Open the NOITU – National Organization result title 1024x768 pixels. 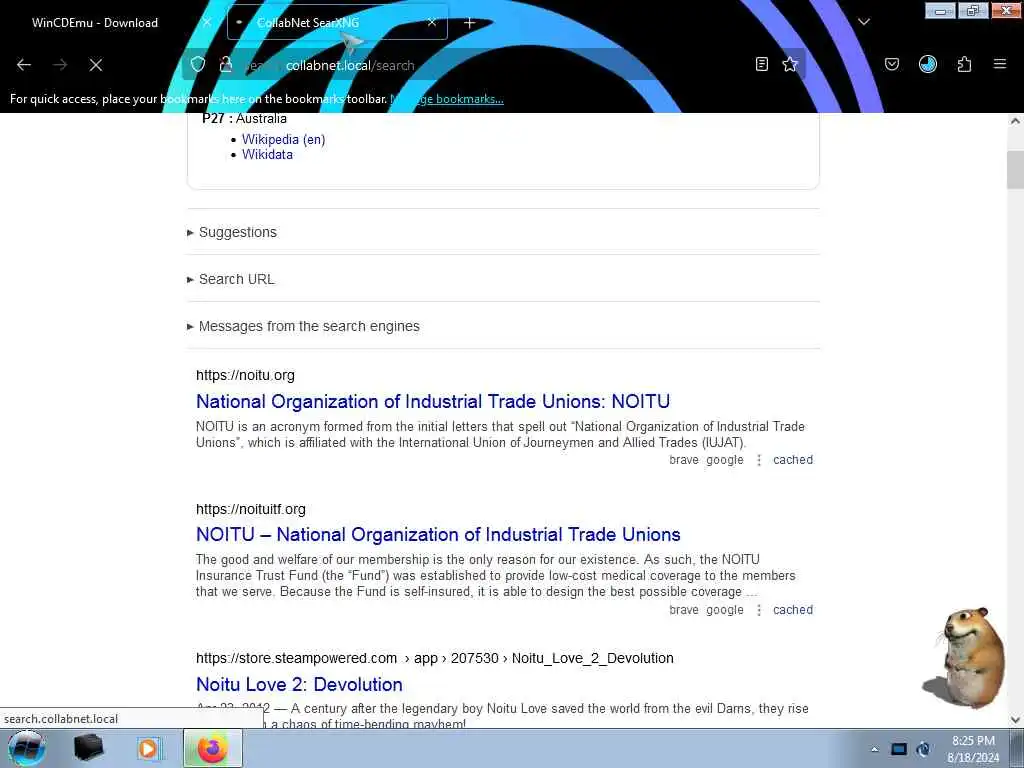pyautogui.click(x=438, y=534)
